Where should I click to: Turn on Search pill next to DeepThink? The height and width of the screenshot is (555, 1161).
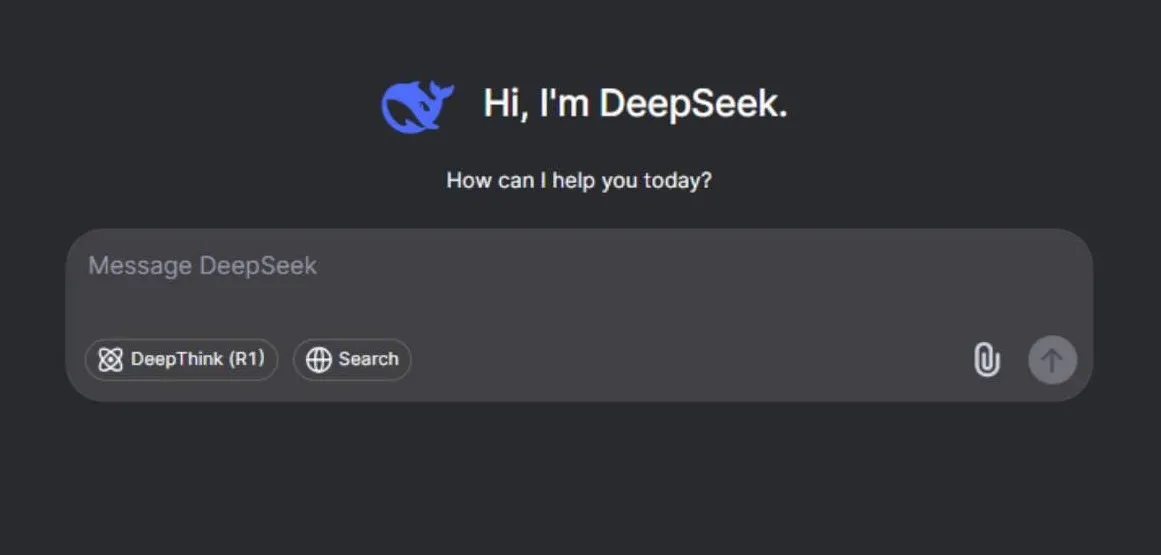click(352, 360)
